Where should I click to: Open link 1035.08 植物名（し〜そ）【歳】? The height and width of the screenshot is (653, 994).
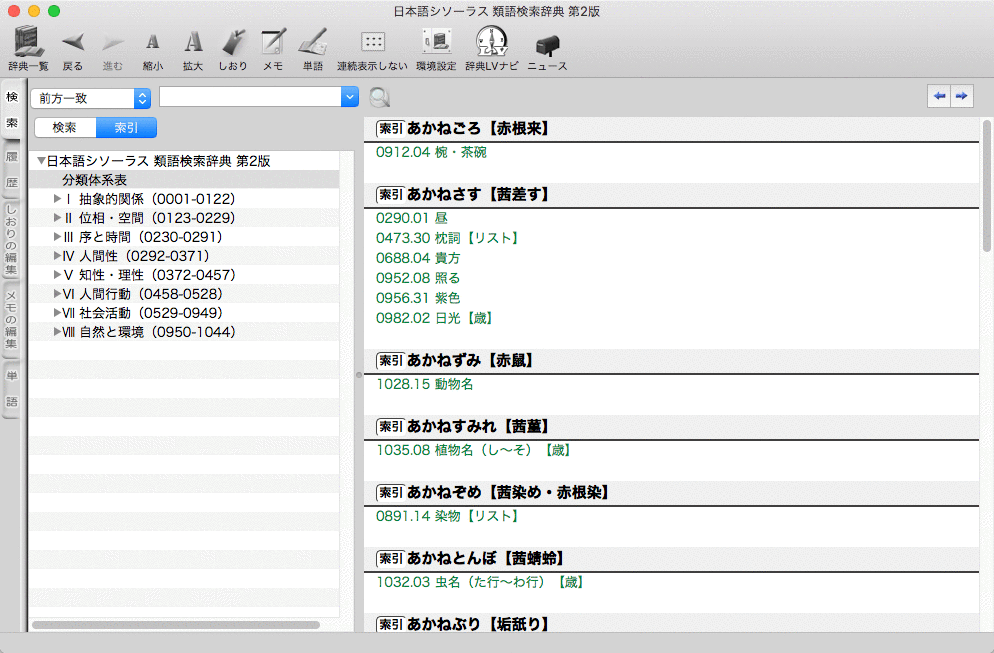pyautogui.click(x=474, y=450)
